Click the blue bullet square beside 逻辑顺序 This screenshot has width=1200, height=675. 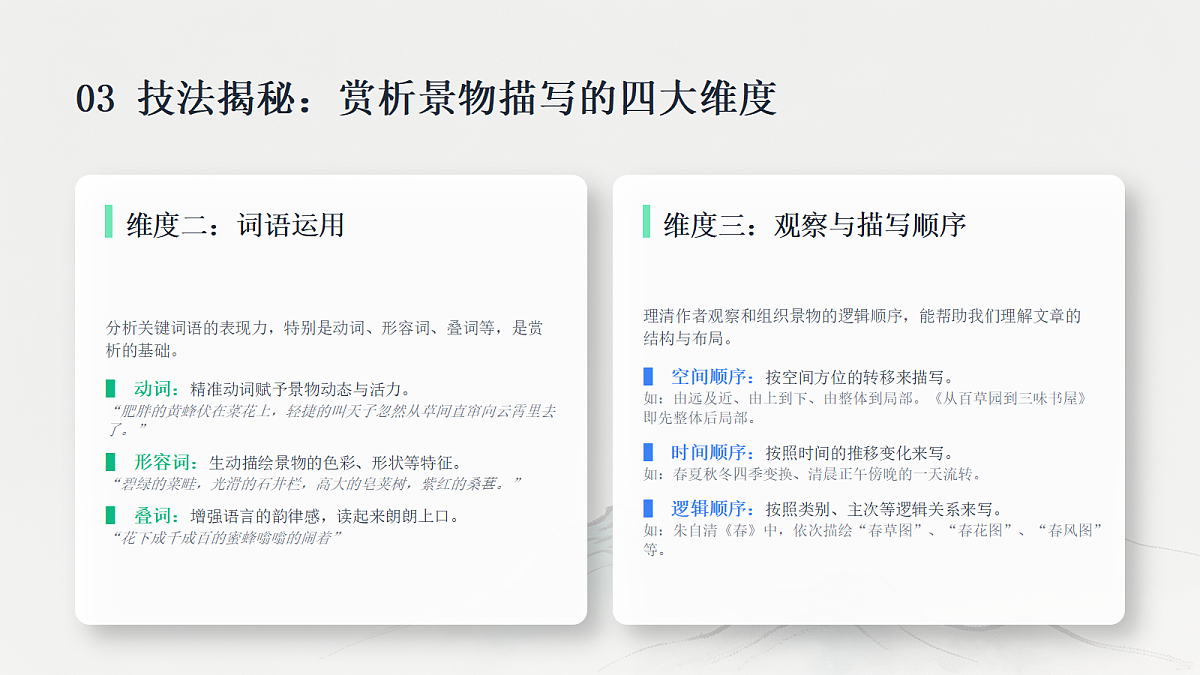648,507
